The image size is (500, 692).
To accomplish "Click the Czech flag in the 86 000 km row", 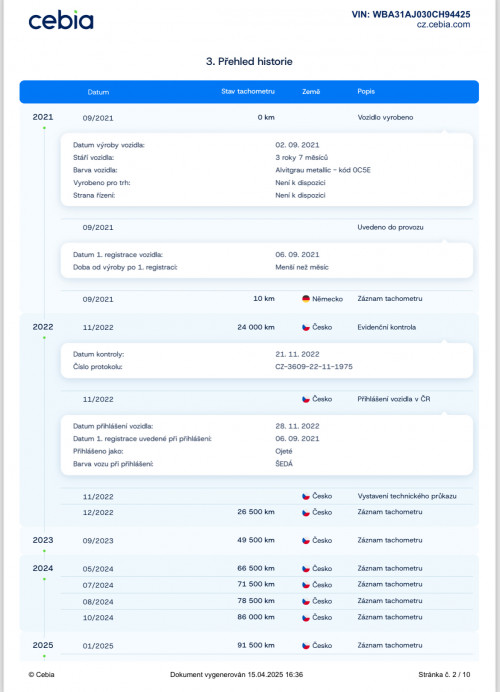I will [x=306, y=618].
